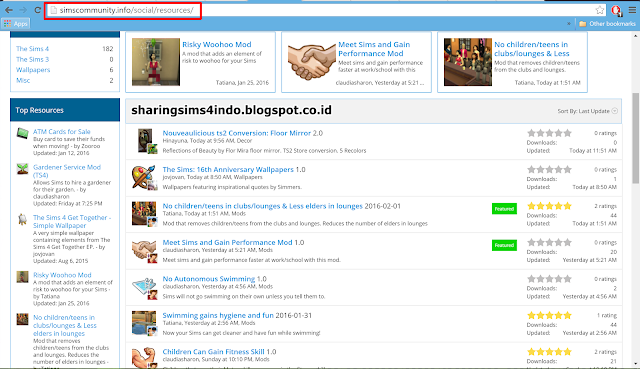
Task: Click Featured badge on Meet Sims row
Action: pos(504,245)
